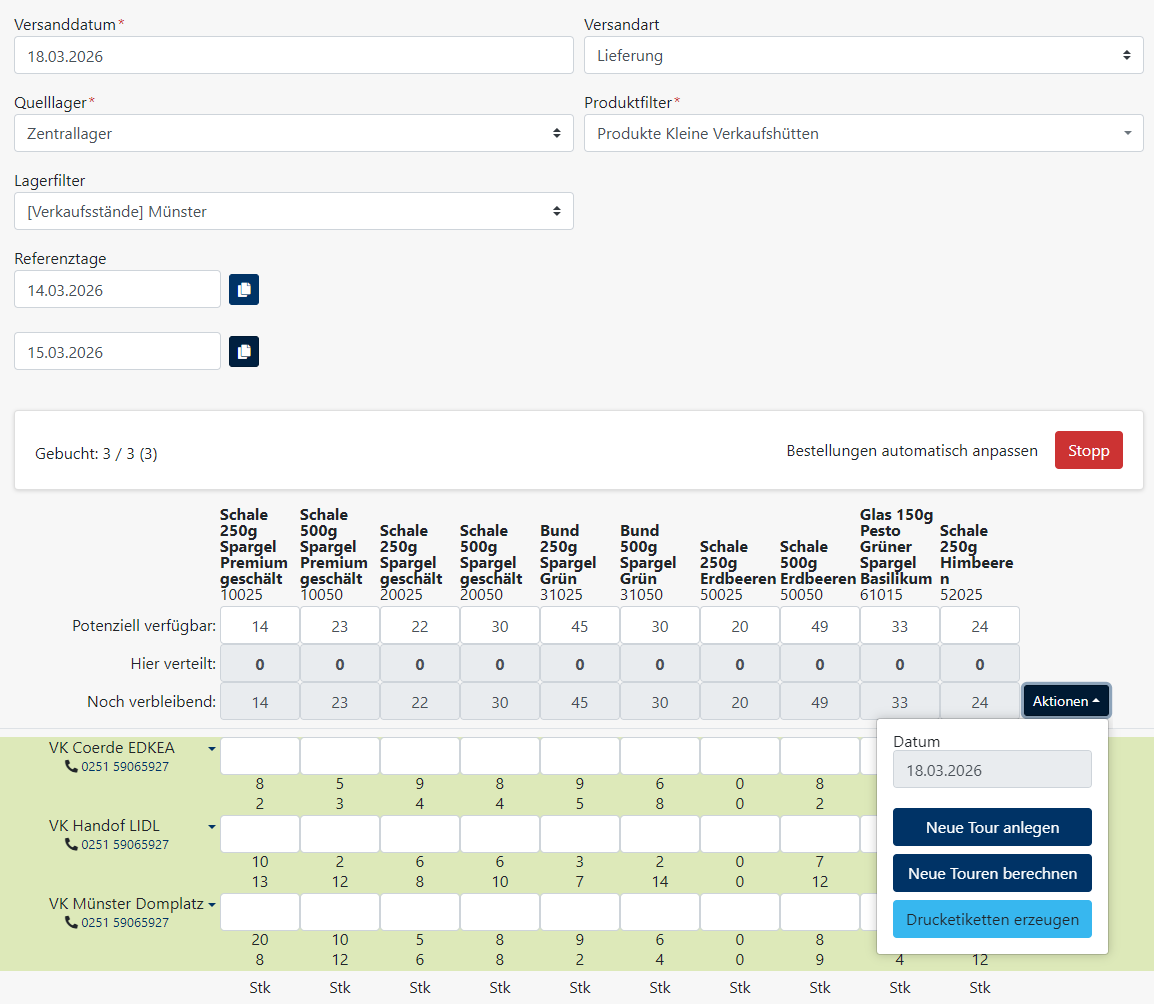Open the Lagerfilter Münster dropdown
Viewport: 1154px width, 1004px height.
point(293,211)
